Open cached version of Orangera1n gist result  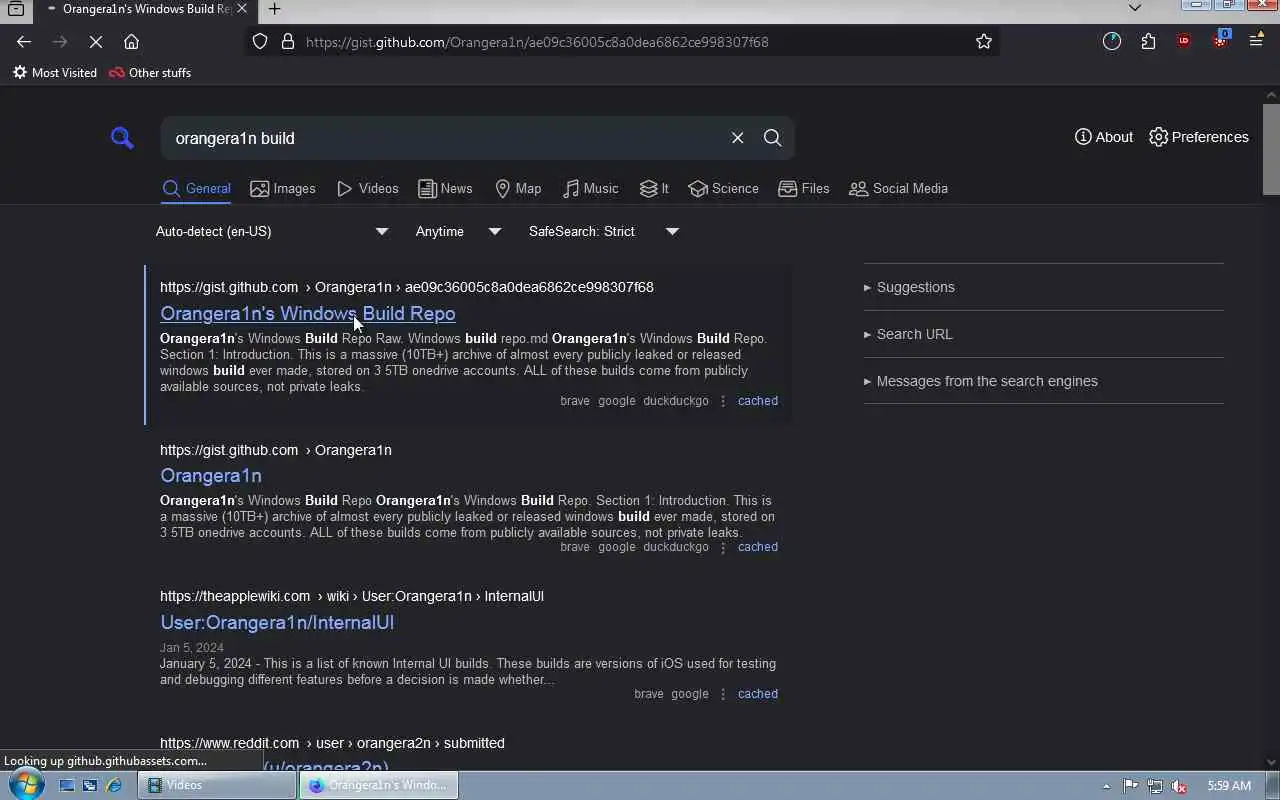758,547
